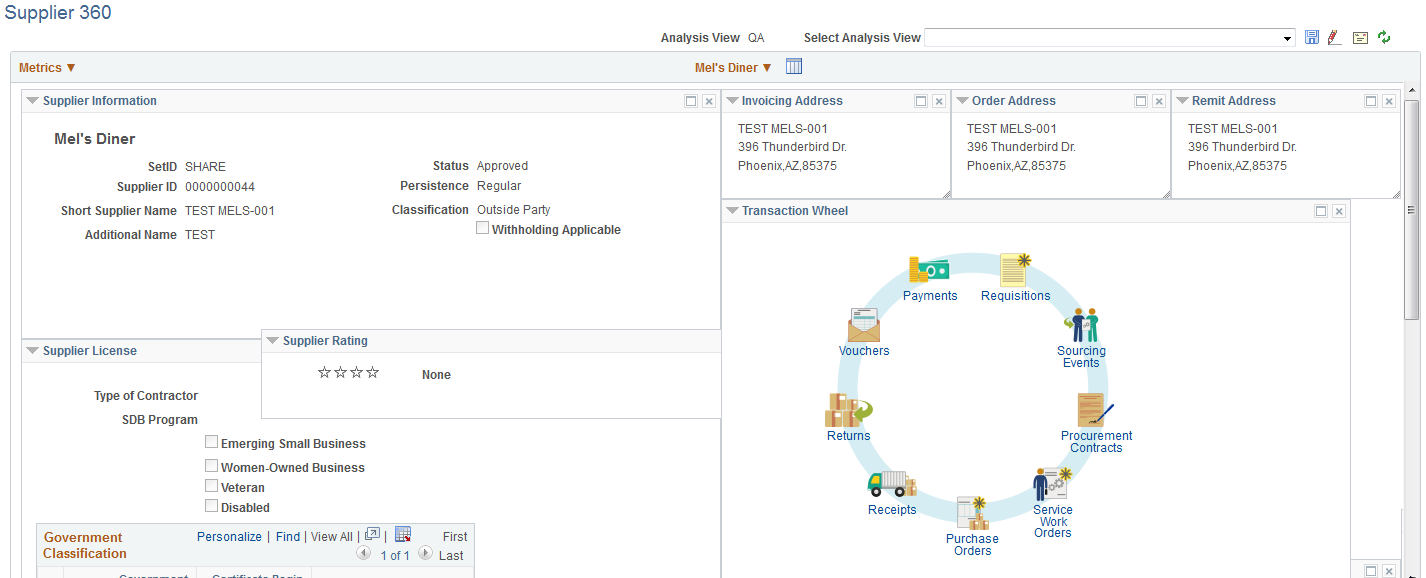Click the Save analysis view floppy icon
This screenshot has height=578, width=1426.
[x=1312, y=37]
